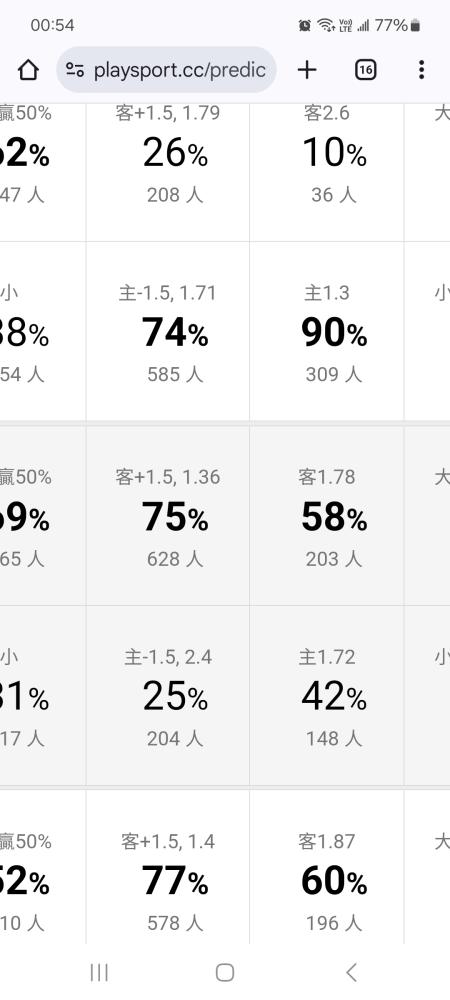450x1000 pixels.
Task: Tap the Android home navigation button
Action: pyautogui.click(x=225, y=973)
